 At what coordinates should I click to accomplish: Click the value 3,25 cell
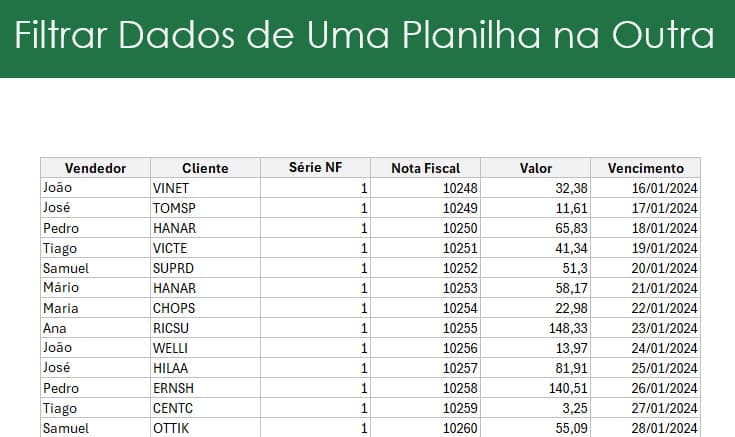click(x=536, y=408)
